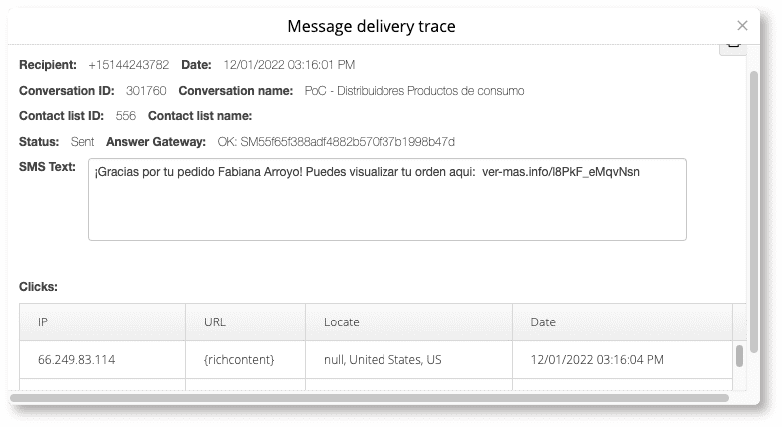The image size is (782, 427).
Task: Click the Contact list ID value 556
Action: tap(126, 116)
